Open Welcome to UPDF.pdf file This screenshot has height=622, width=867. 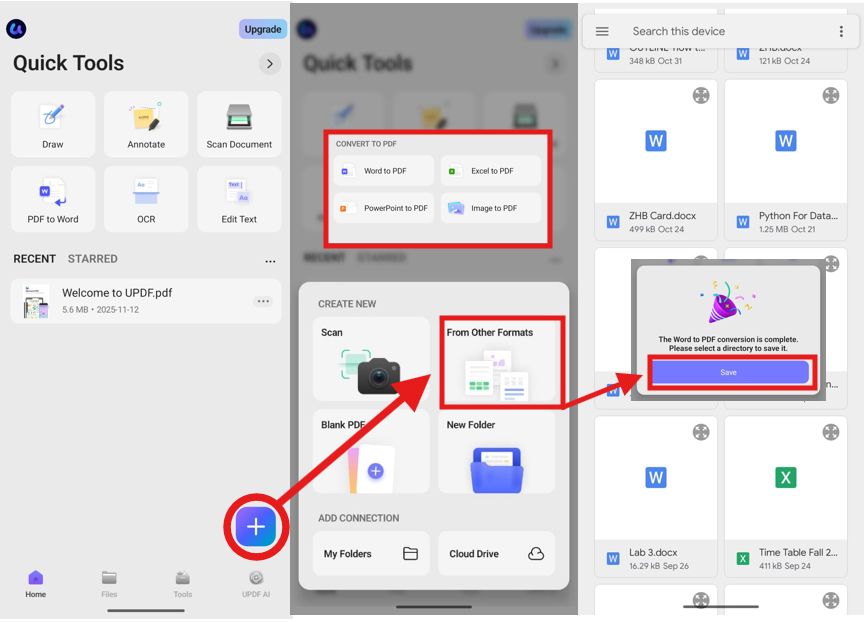(x=146, y=301)
